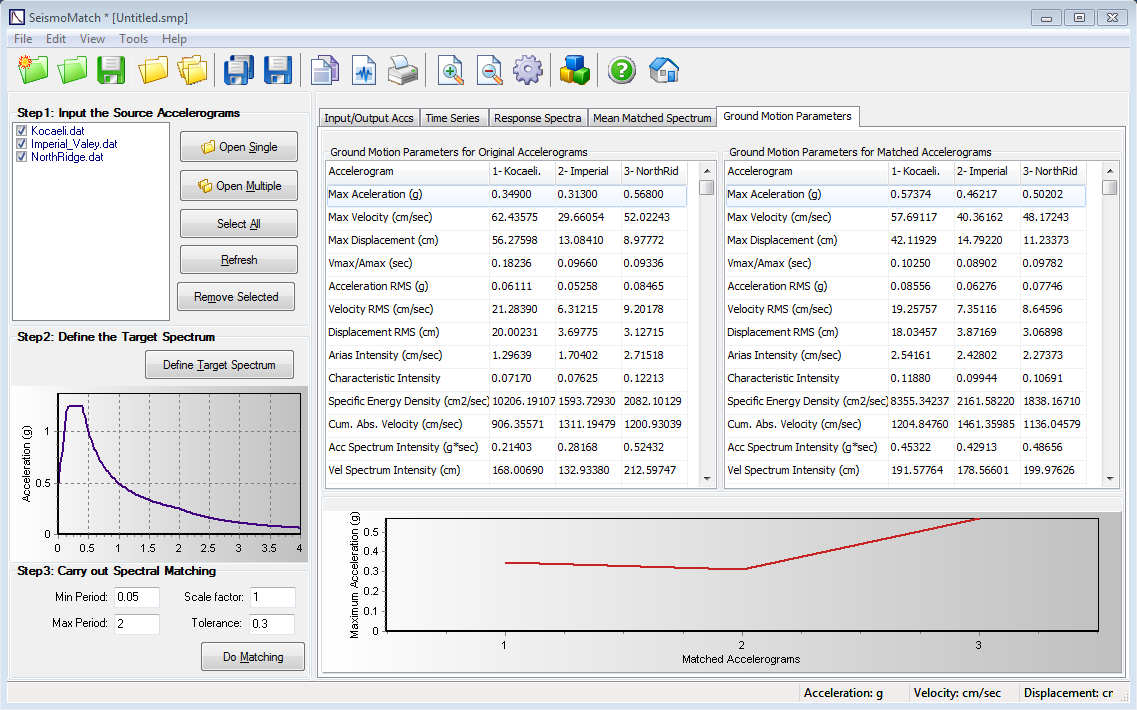Click the zoom out magnifier icon
This screenshot has height=710, width=1137.
(490, 70)
